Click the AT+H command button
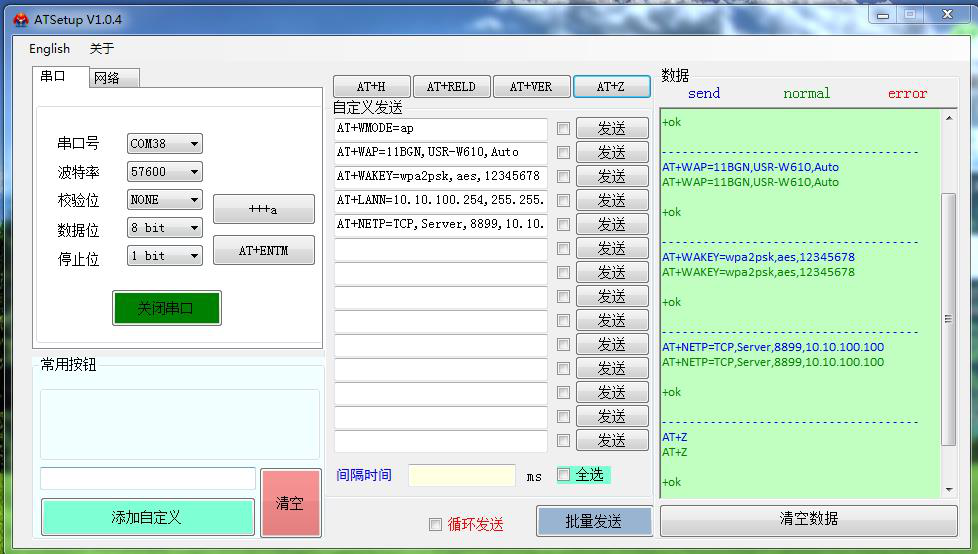 pos(370,87)
